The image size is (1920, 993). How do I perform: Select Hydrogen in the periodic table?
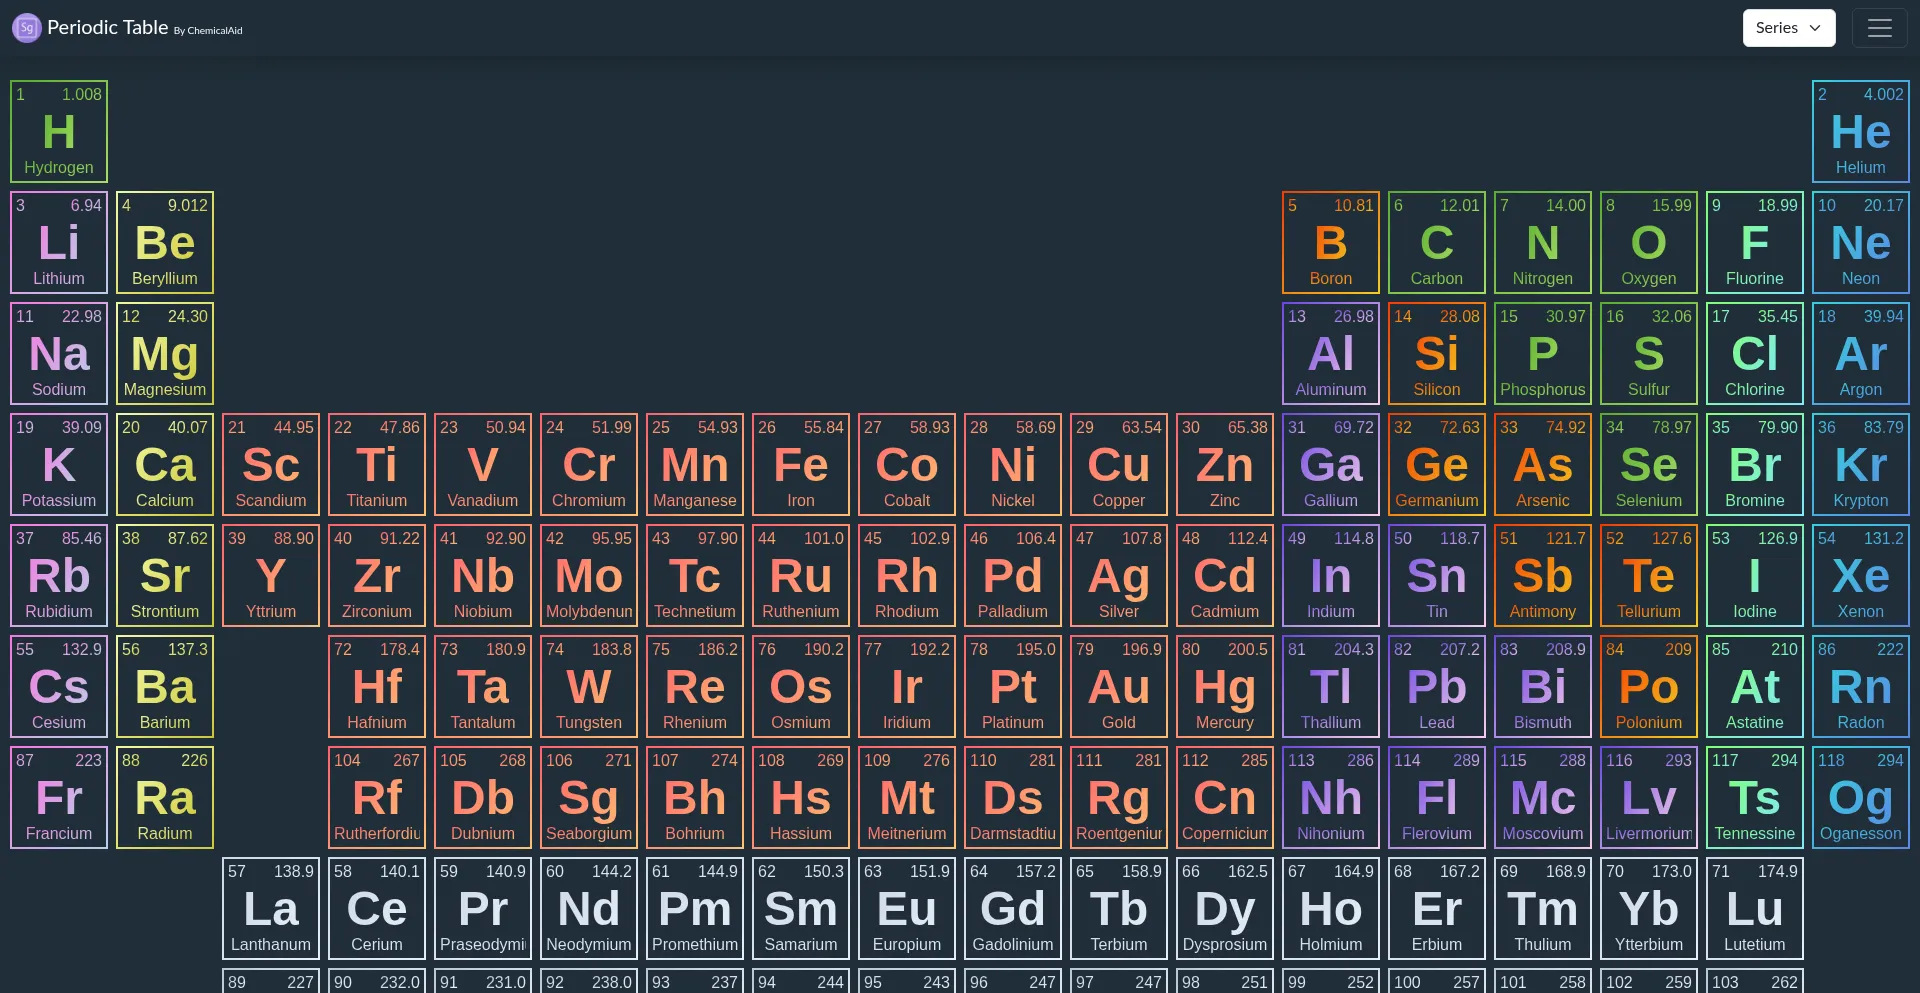pyautogui.click(x=57, y=131)
